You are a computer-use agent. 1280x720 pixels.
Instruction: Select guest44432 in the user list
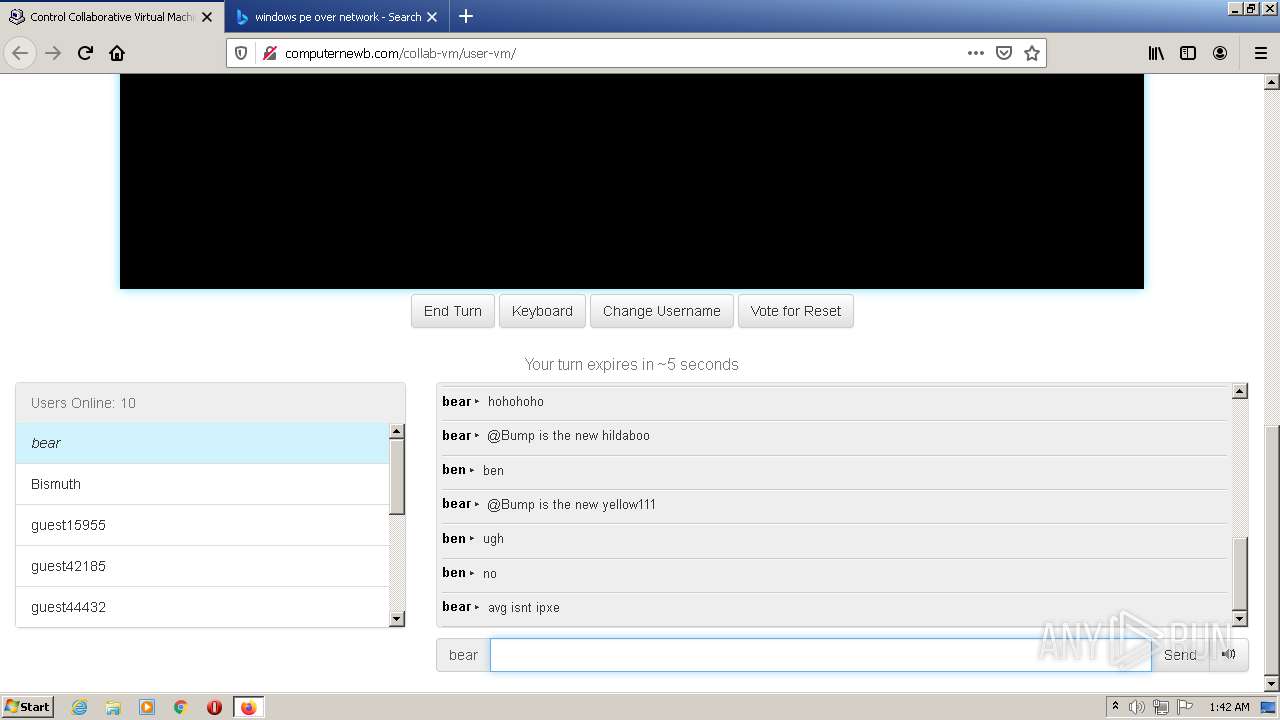[202, 606]
